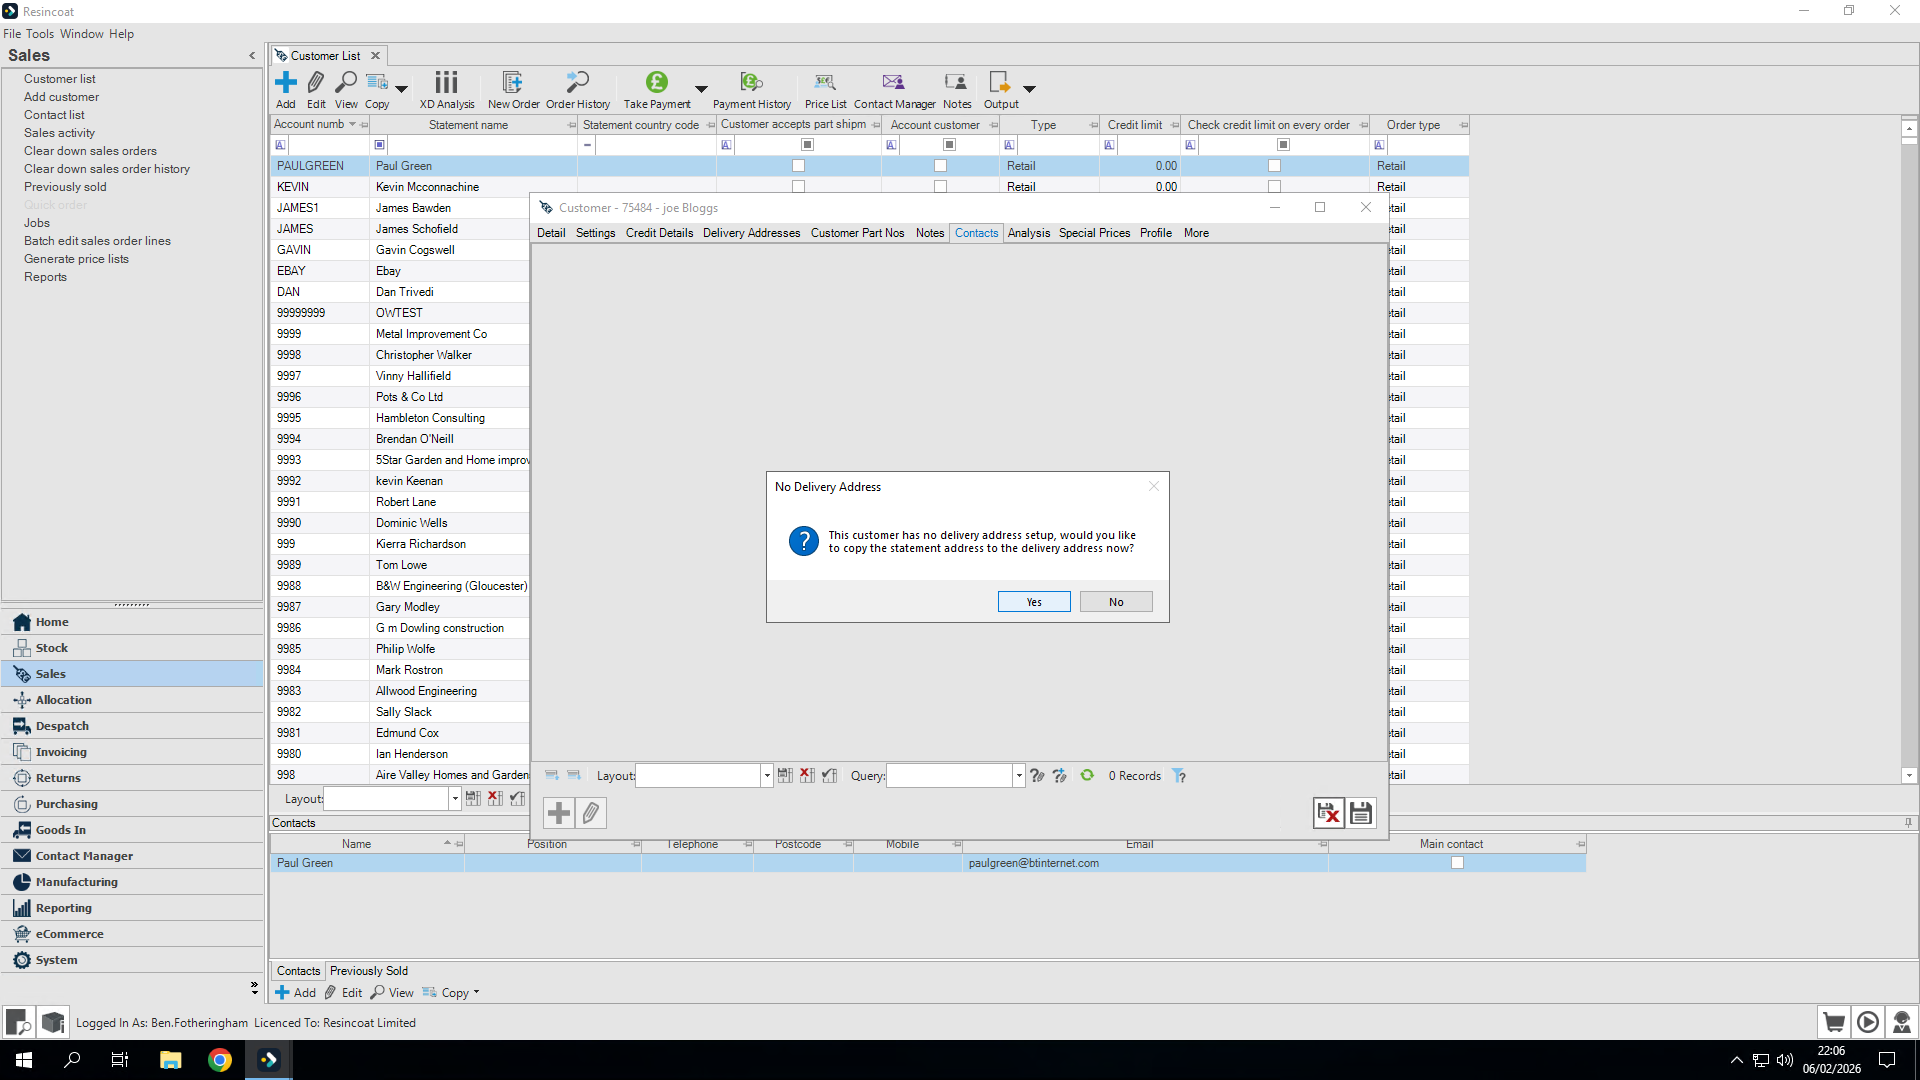This screenshot has width=1920, height=1080.
Task: Open the Layout dropdown below the contacts query
Action: [x=766, y=775]
